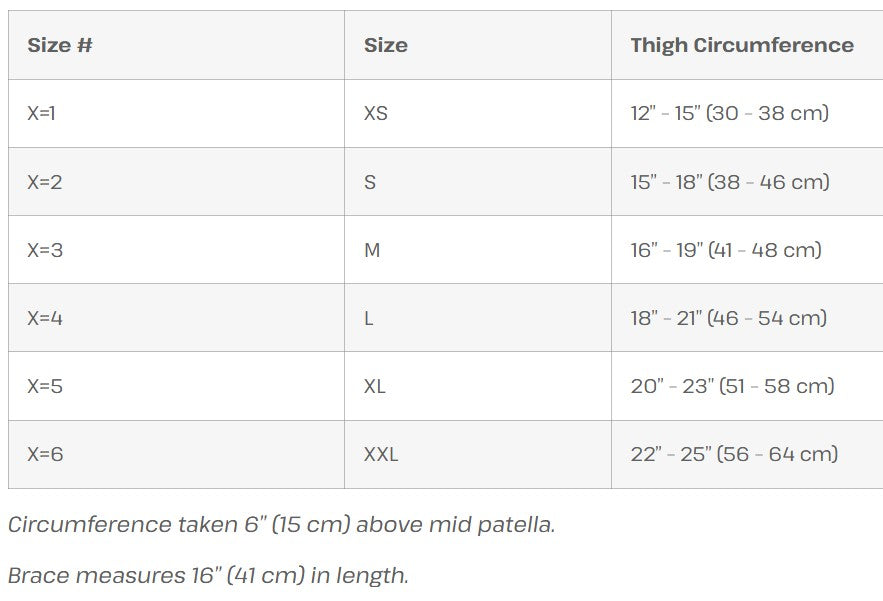Click the circumference mid patella note
Screen dimensions: 883x601
(281, 524)
